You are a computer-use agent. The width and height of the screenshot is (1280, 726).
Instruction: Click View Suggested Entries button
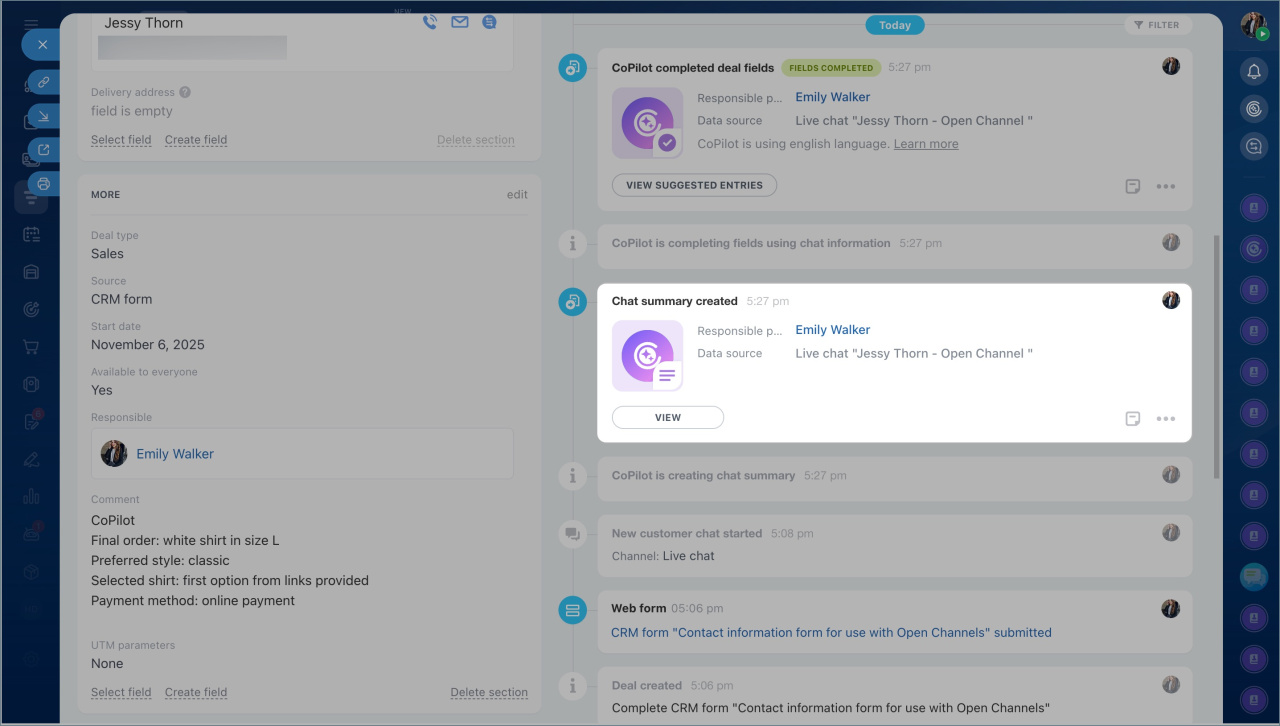[x=694, y=185]
